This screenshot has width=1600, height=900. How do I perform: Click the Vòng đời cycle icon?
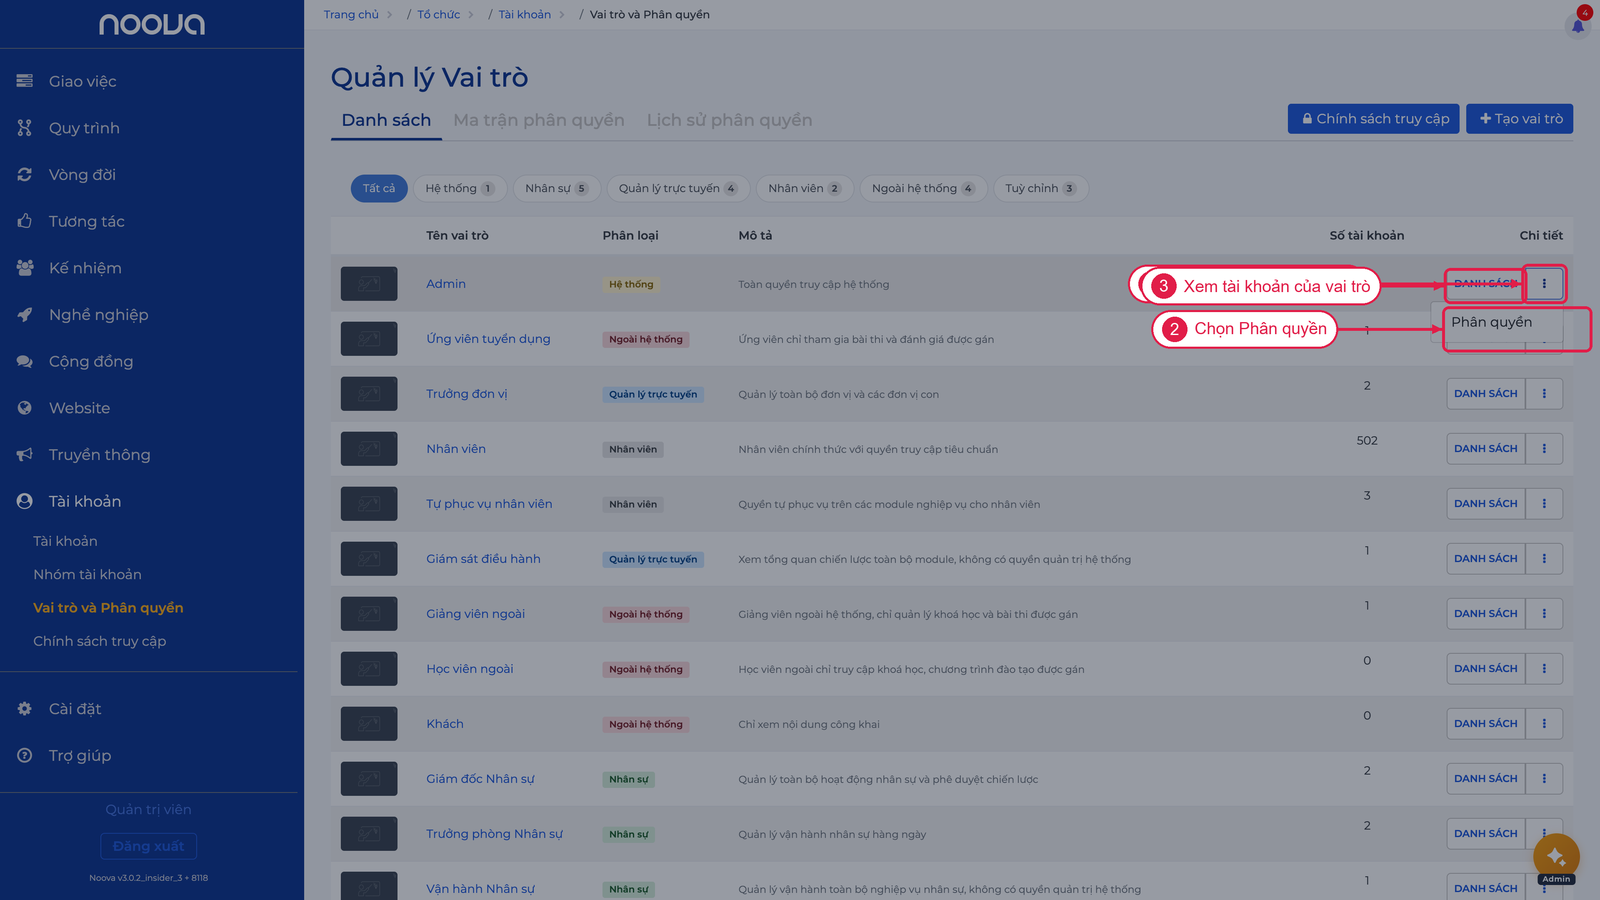point(25,174)
